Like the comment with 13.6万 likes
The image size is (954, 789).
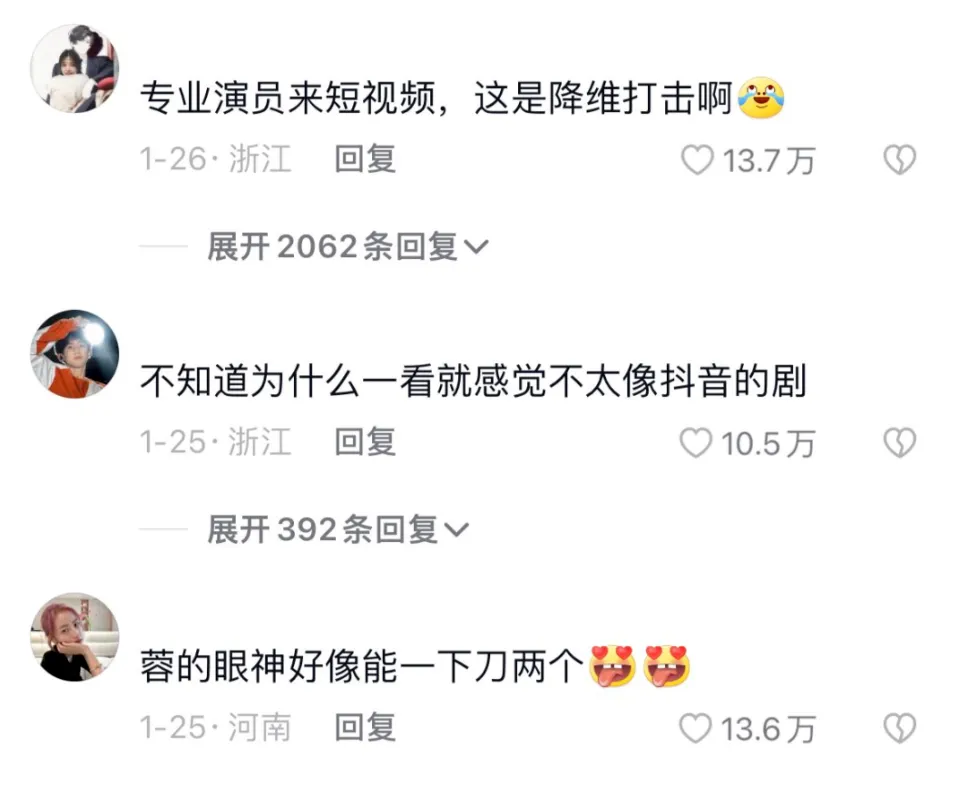coord(695,728)
